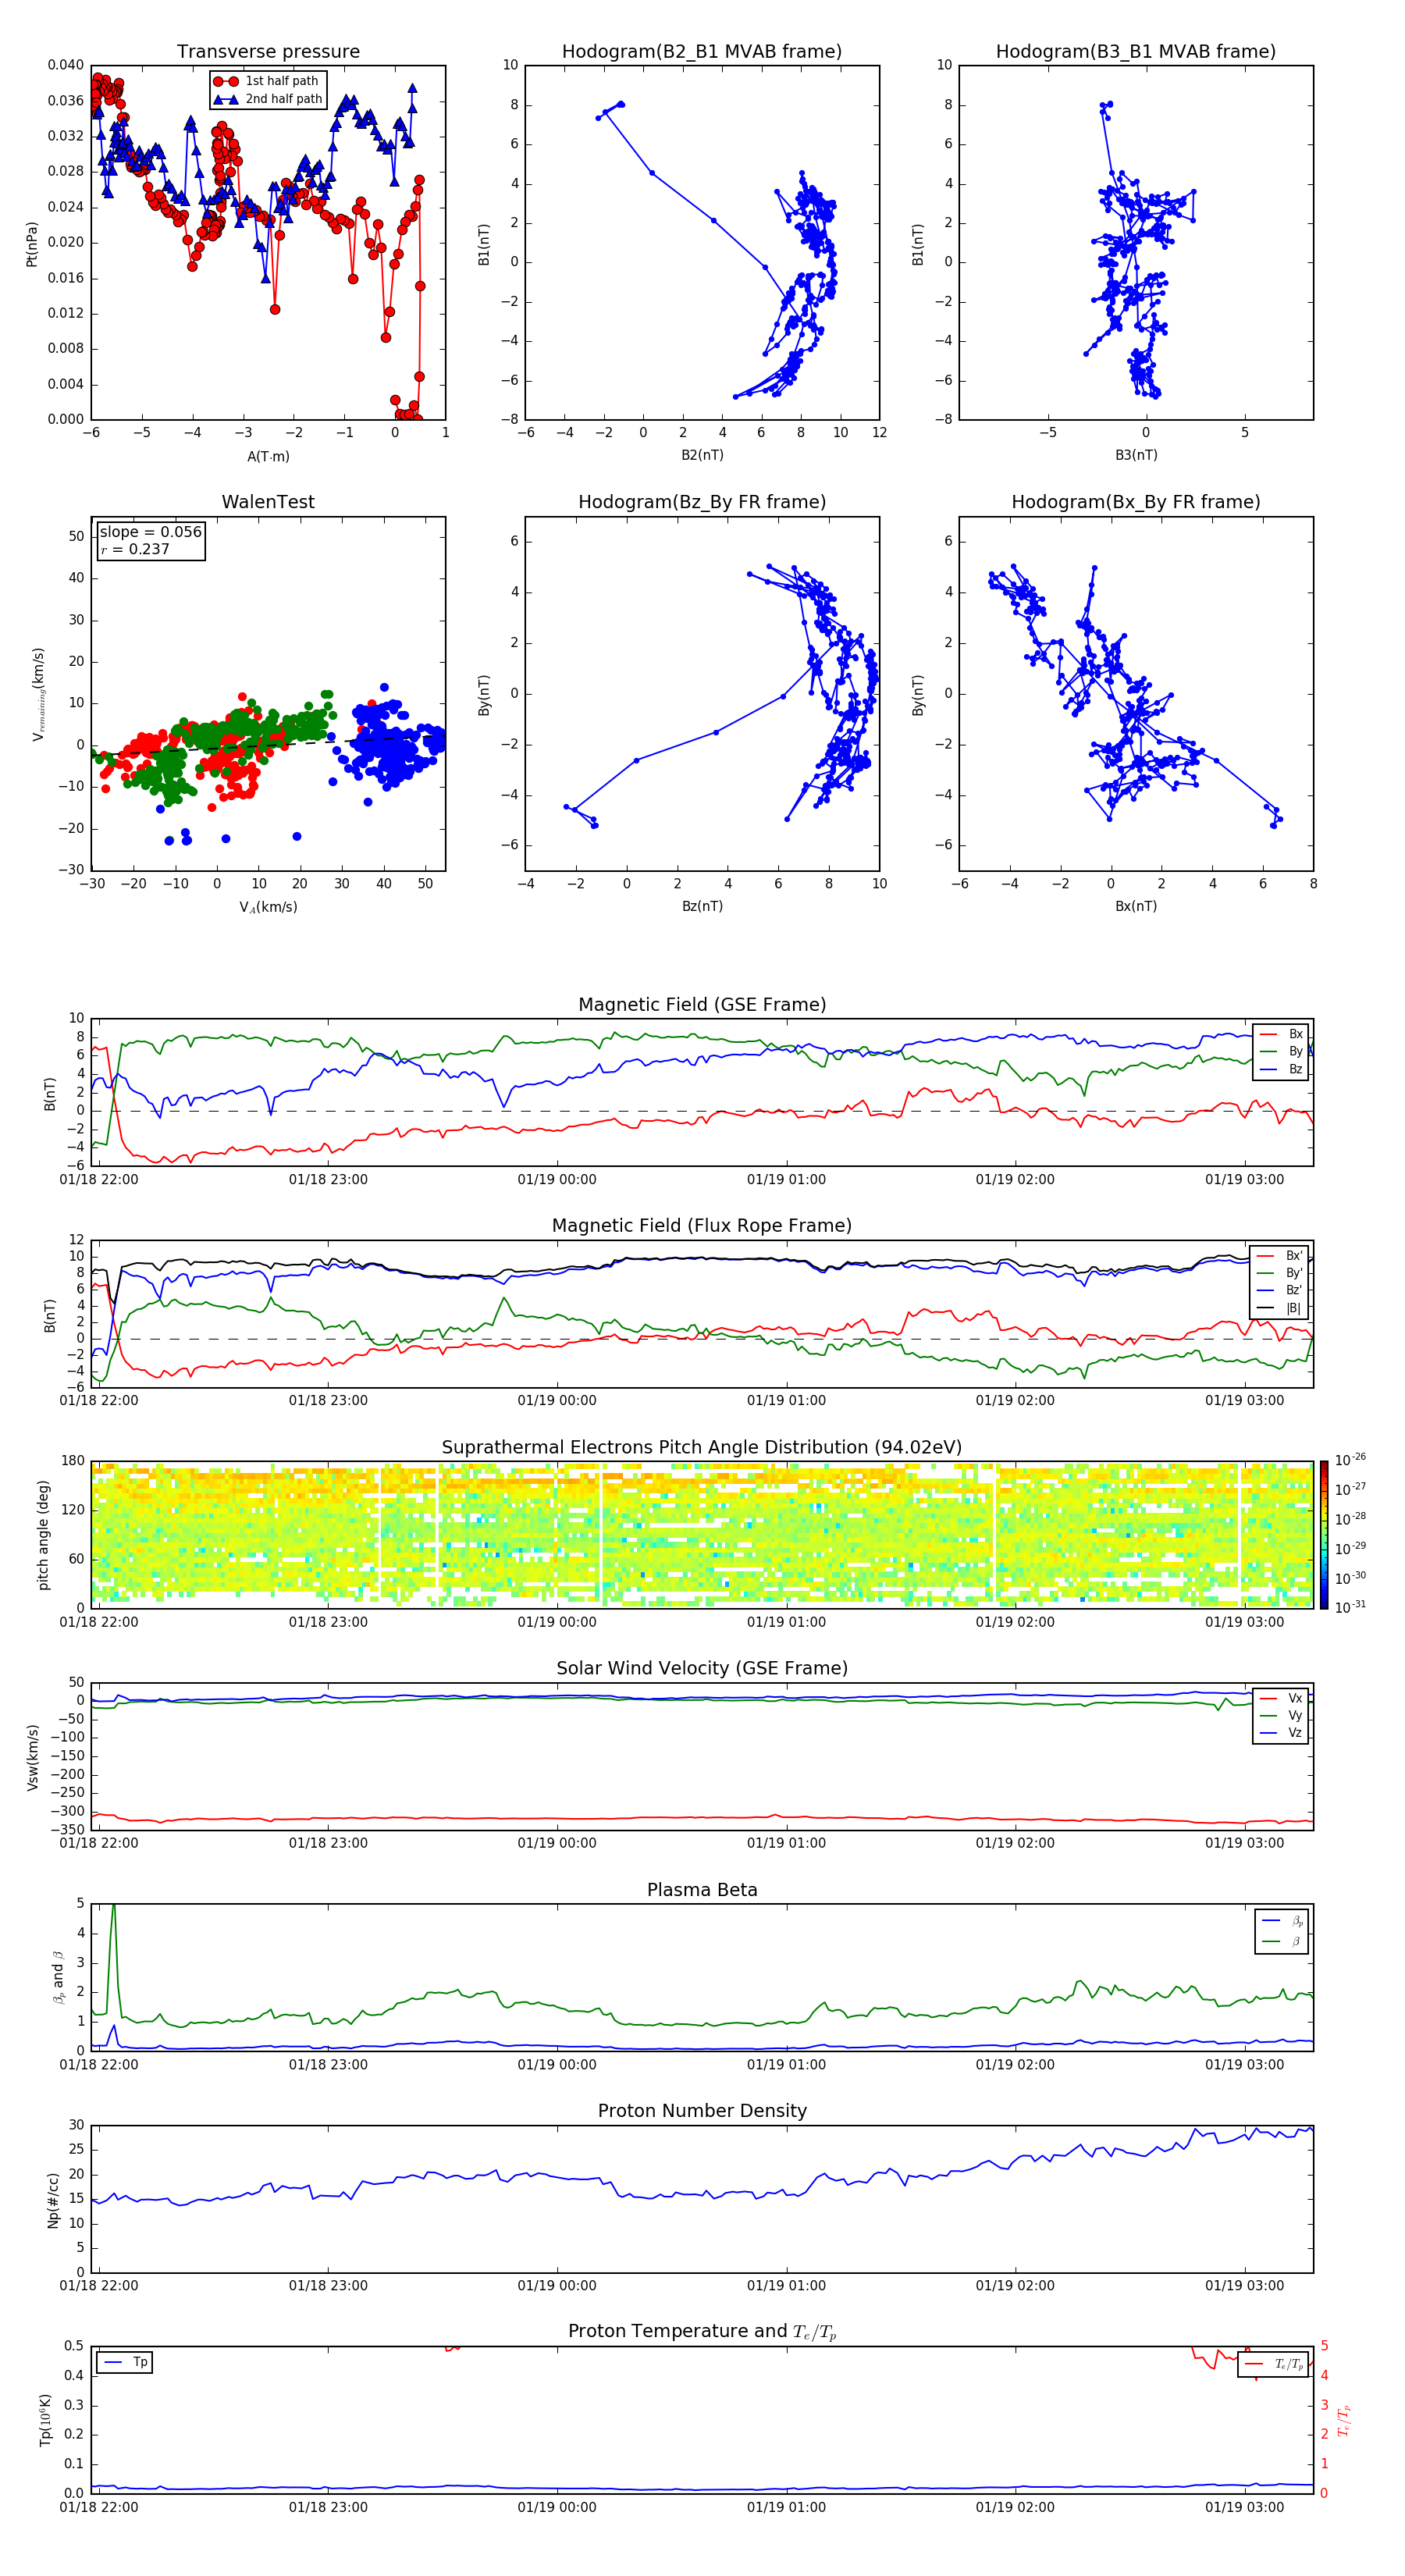This screenshot has width=1405, height=2576.
Task: Click the 'pitch angle (deg)' axis label
Action: (x=43, y=1534)
